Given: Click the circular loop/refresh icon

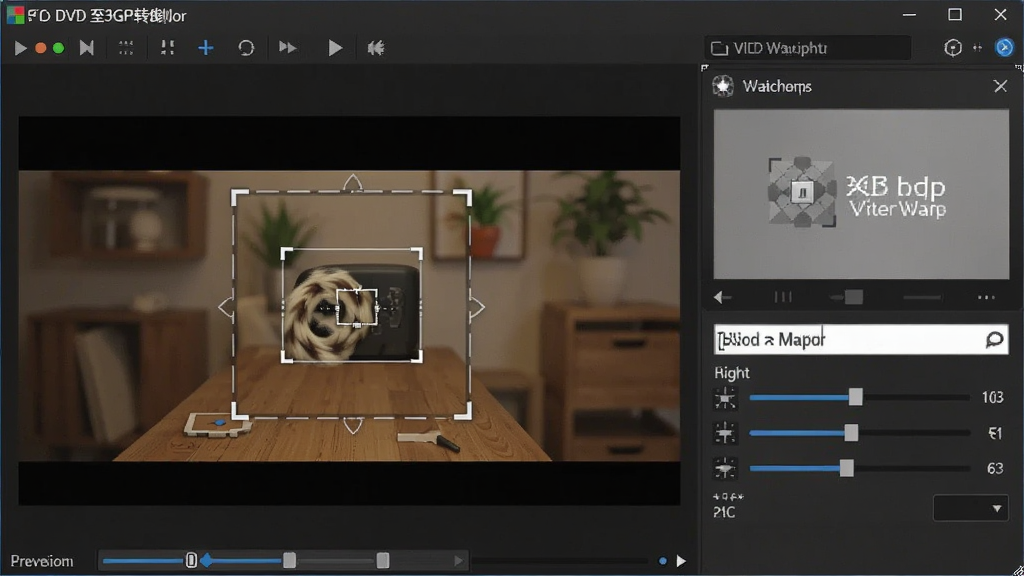Looking at the screenshot, I should 246,48.
